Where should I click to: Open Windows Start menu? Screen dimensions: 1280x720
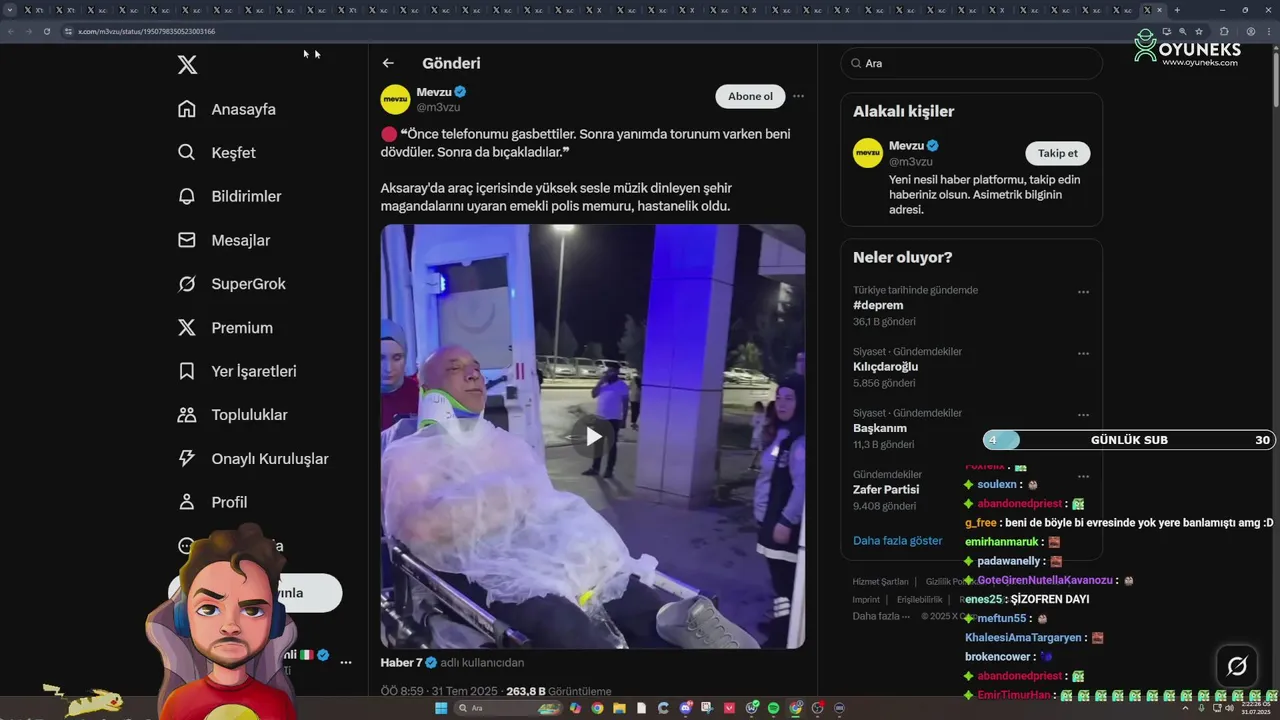[x=441, y=708]
